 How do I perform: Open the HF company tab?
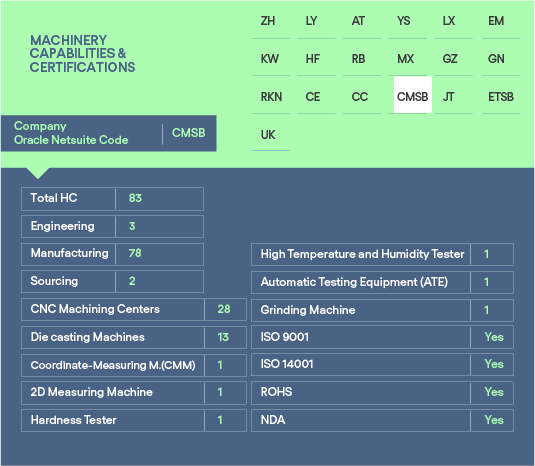click(x=316, y=59)
